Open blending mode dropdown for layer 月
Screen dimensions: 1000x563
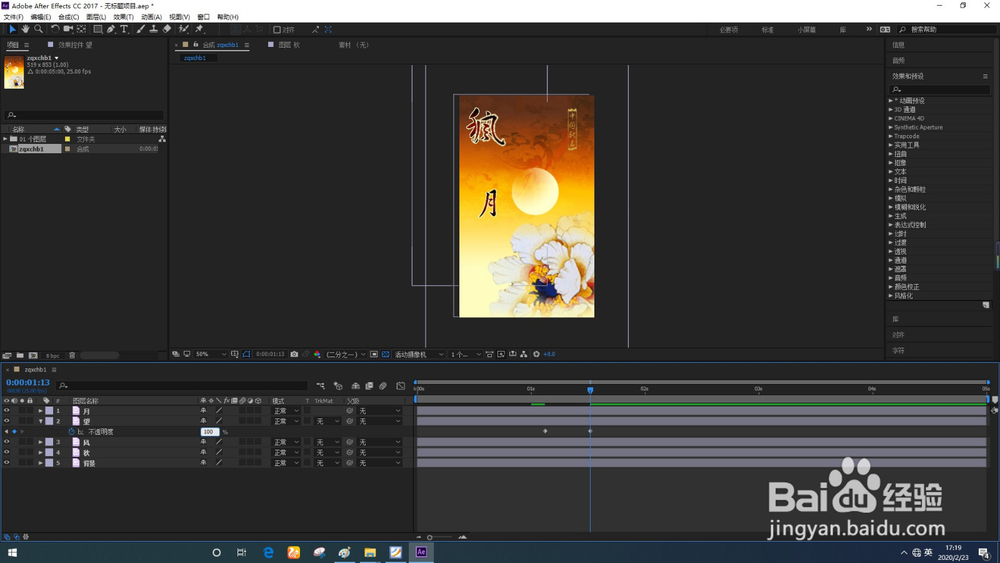click(x=286, y=411)
